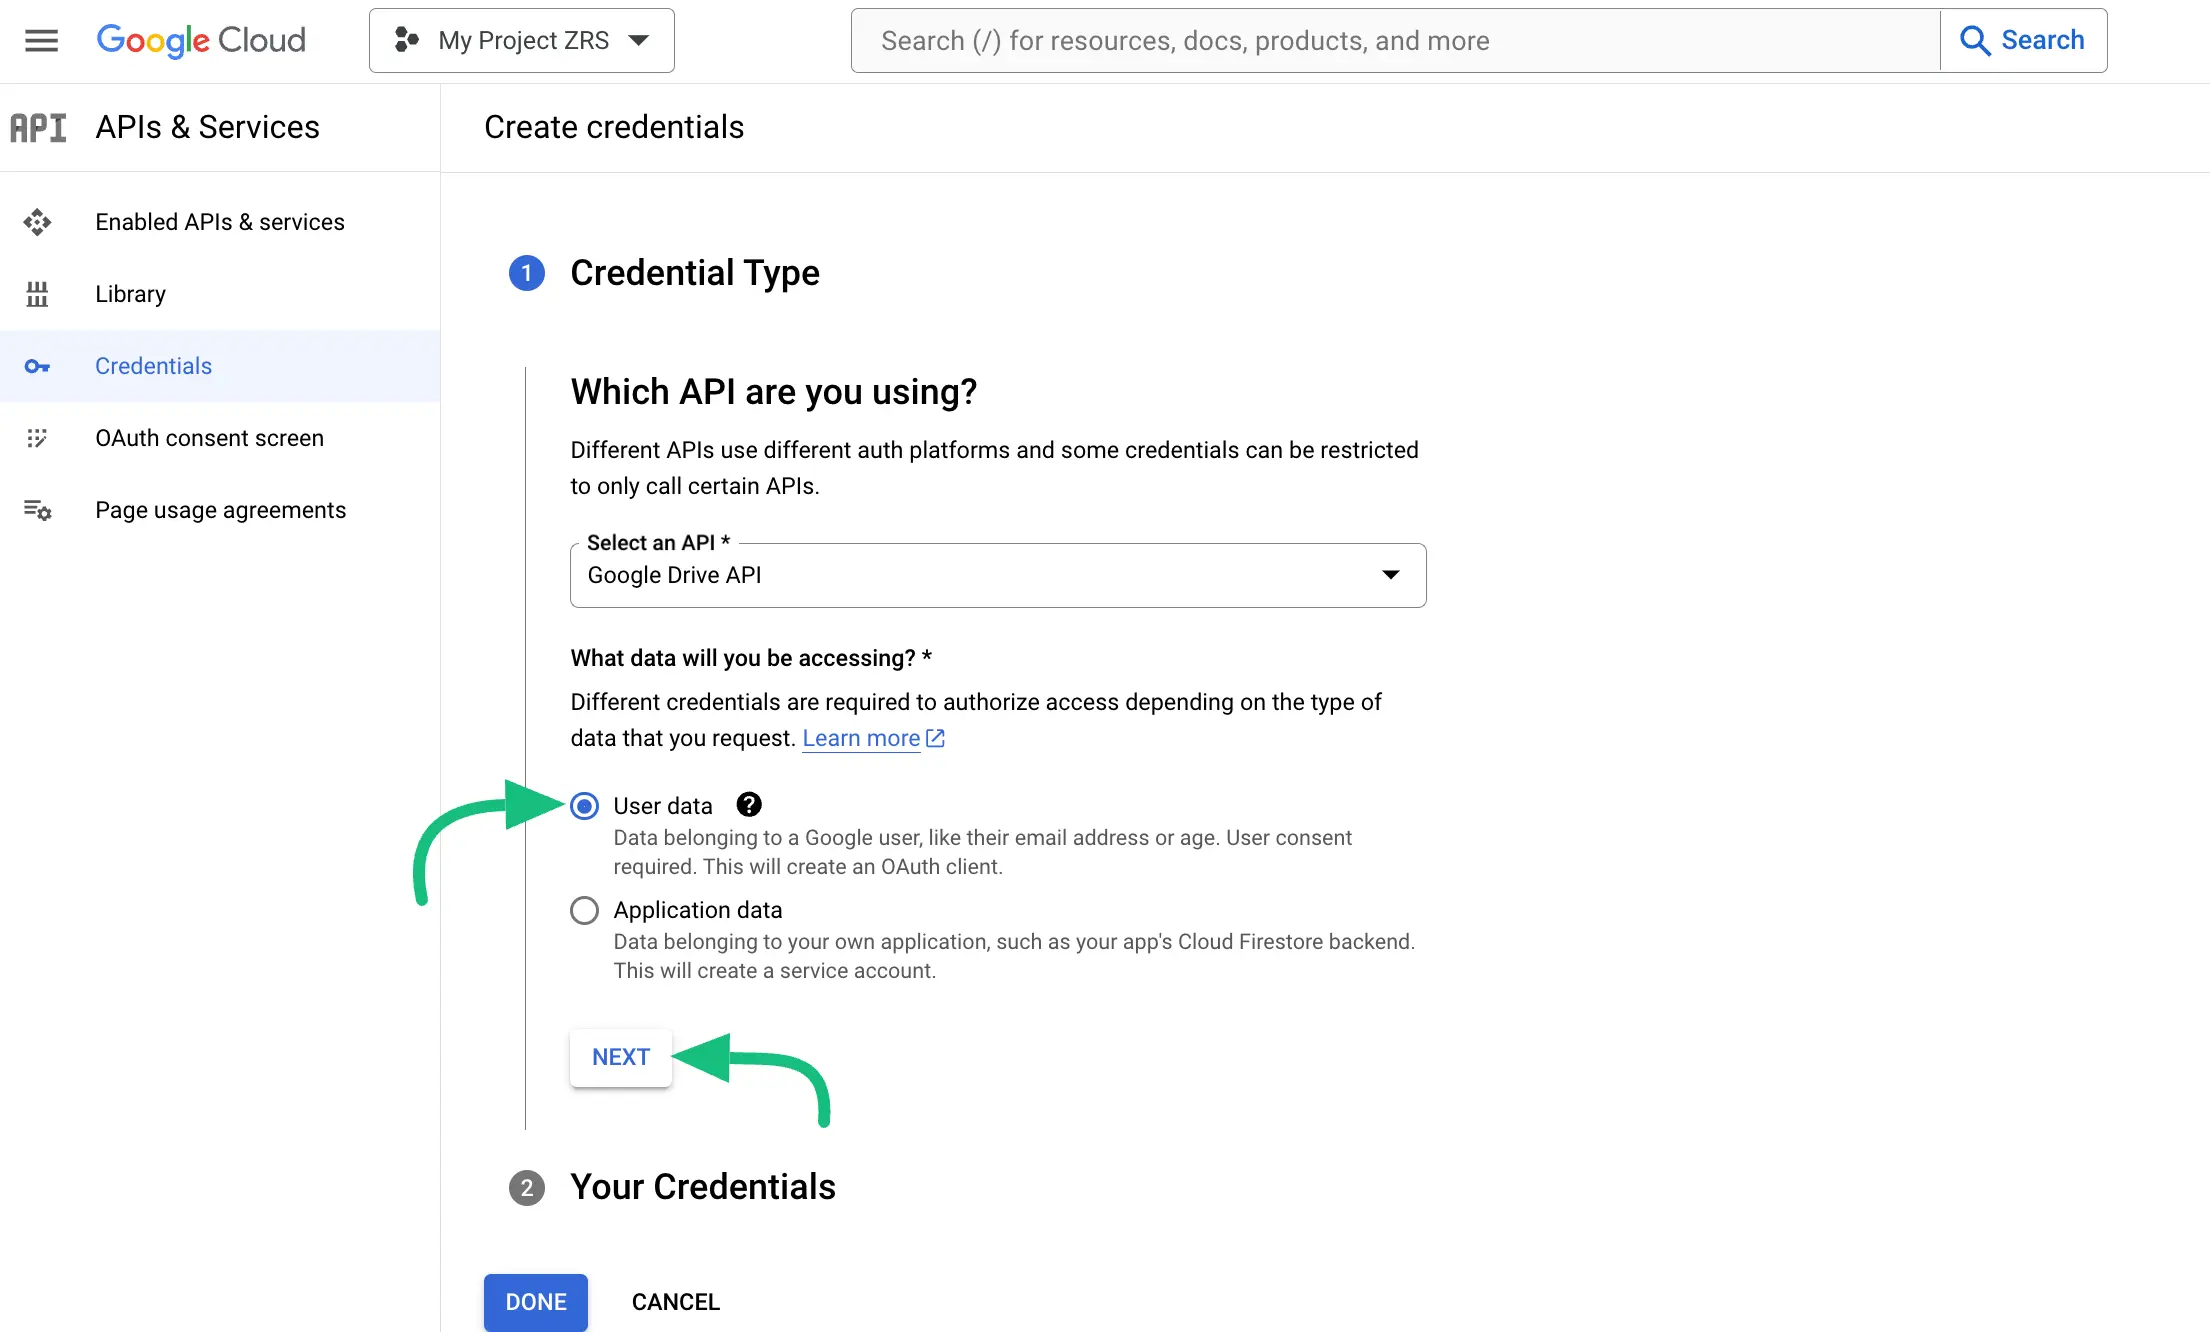Click the Credentials key icon

pos(37,366)
